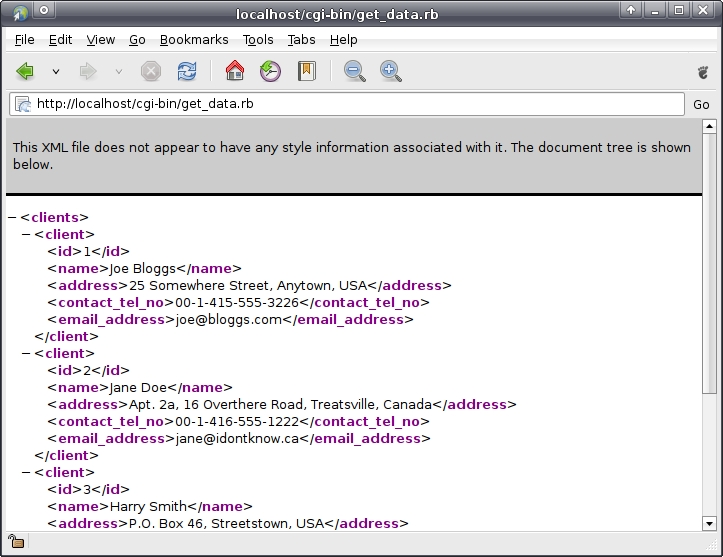This screenshot has width=723, height=557.
Task: Click the security lock in status bar
Action: 17,541
